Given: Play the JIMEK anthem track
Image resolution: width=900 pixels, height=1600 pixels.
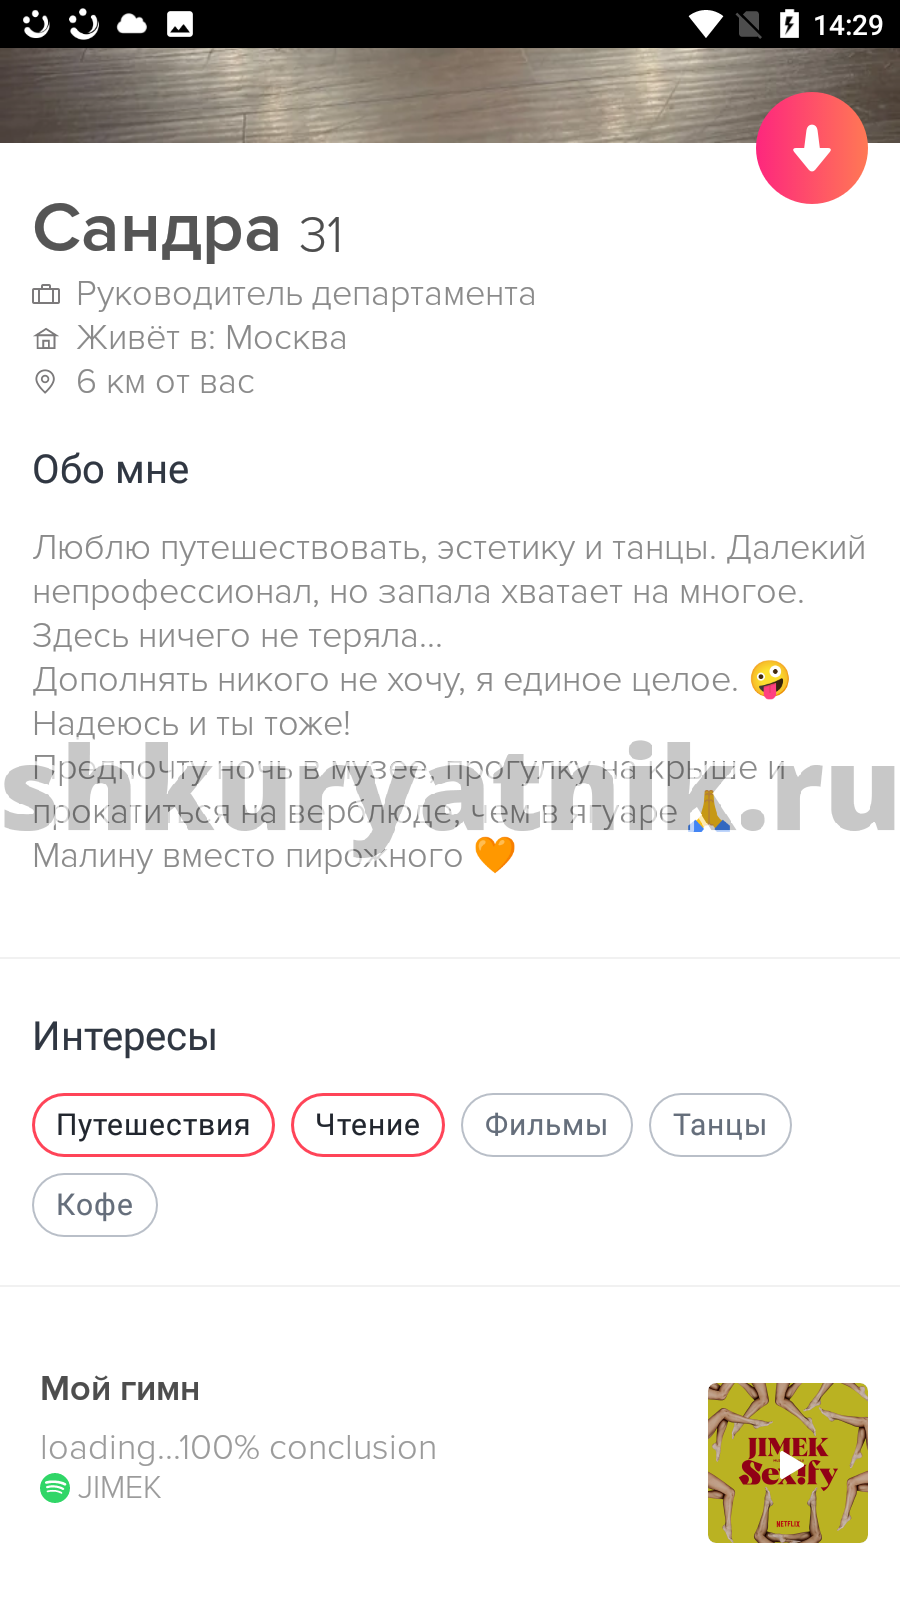Looking at the screenshot, I should (788, 1463).
